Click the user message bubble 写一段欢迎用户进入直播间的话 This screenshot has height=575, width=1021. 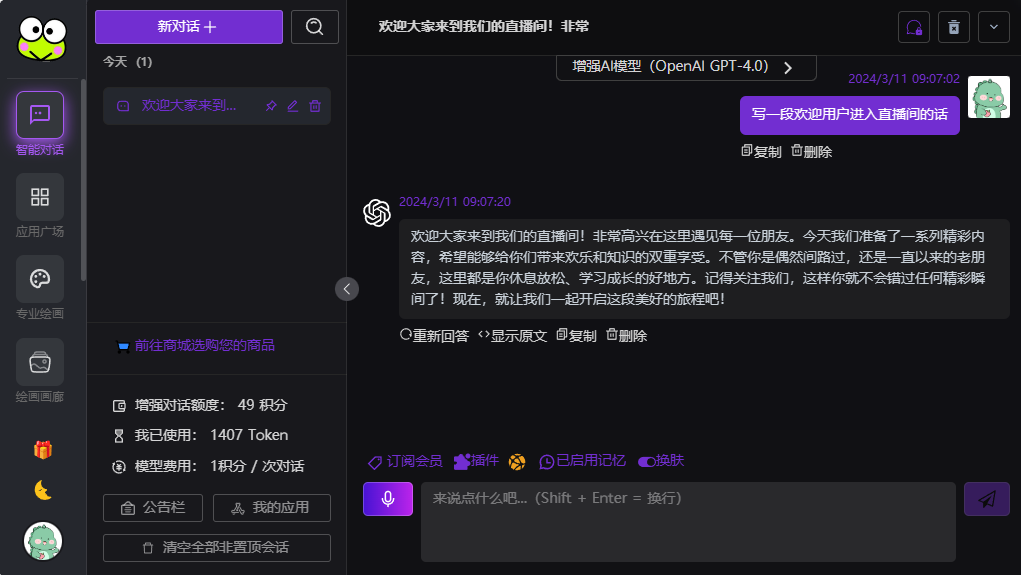(x=850, y=115)
